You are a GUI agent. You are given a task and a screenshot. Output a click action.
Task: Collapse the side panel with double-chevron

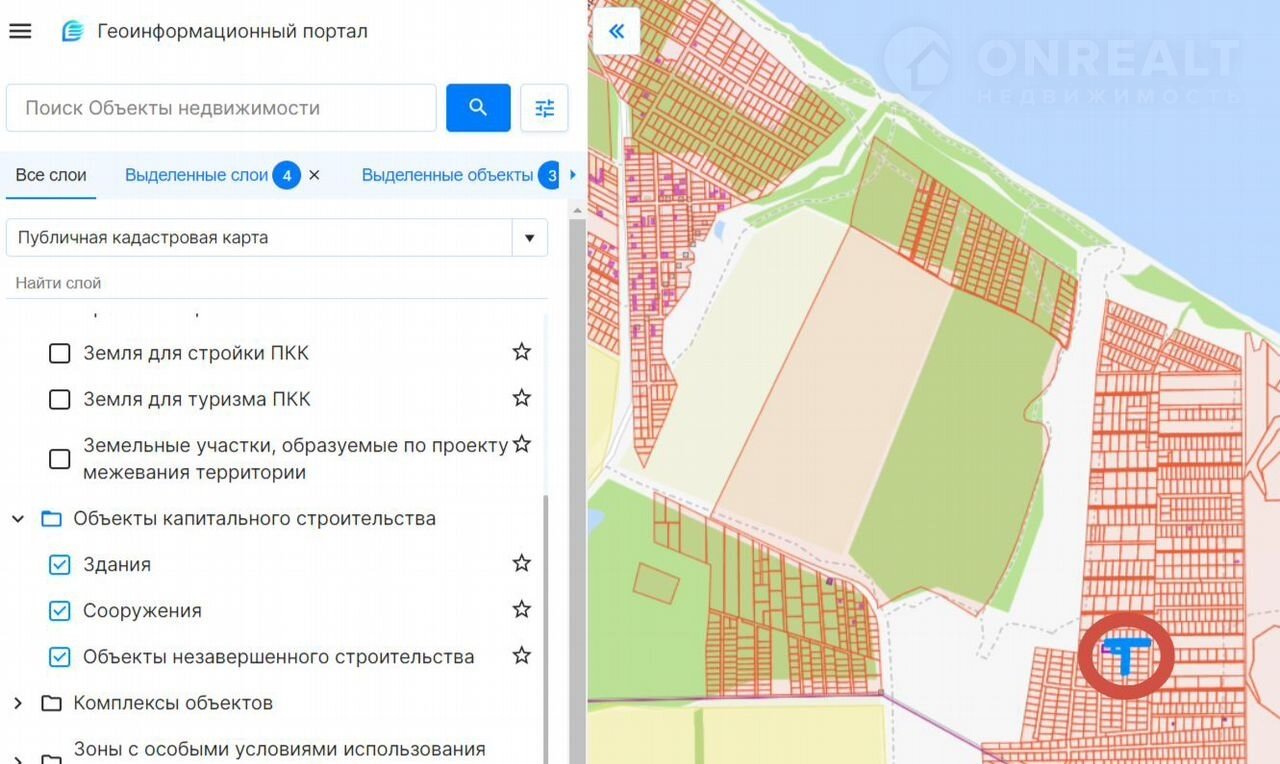point(616,32)
